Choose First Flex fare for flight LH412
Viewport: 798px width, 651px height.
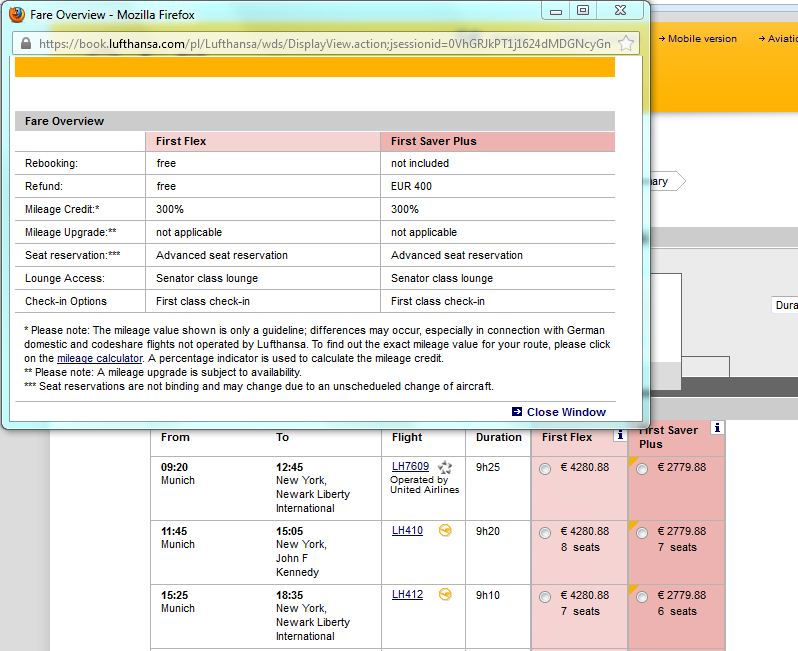click(x=545, y=597)
